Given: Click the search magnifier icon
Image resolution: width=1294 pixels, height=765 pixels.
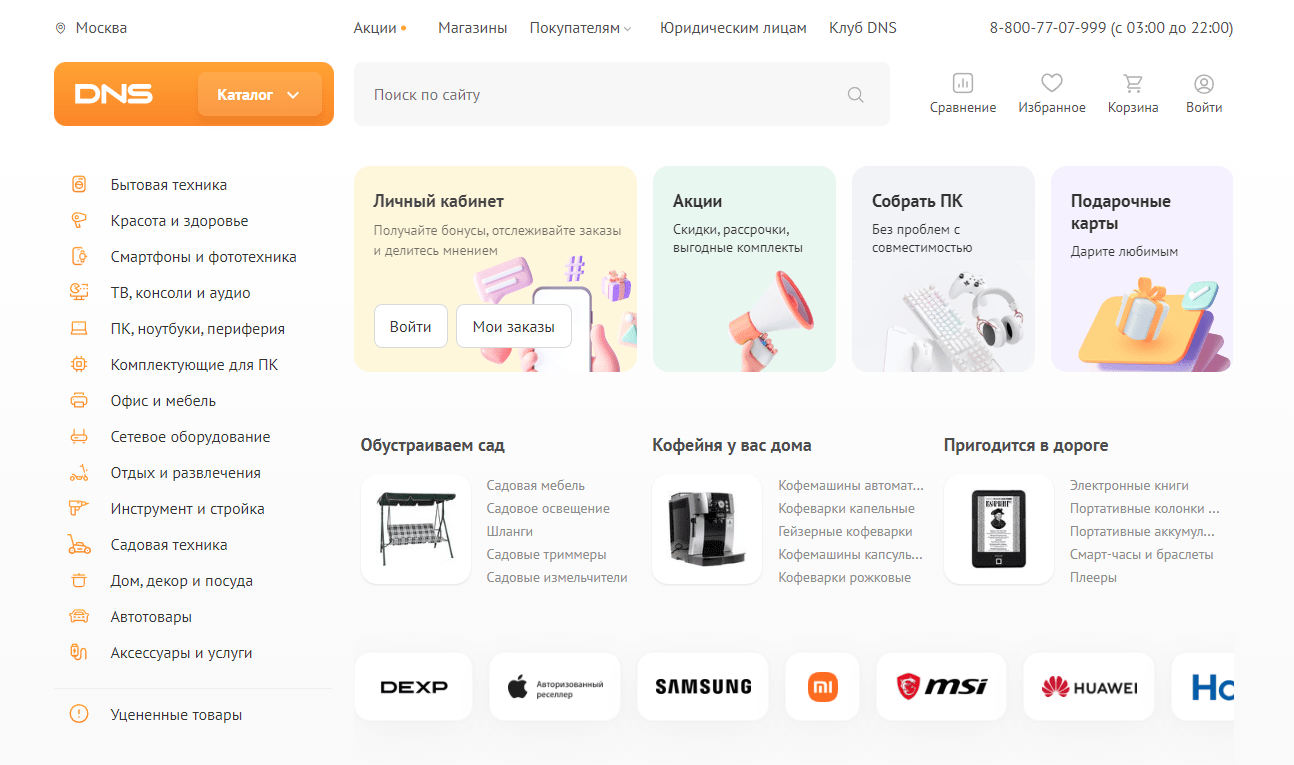Looking at the screenshot, I should point(855,95).
